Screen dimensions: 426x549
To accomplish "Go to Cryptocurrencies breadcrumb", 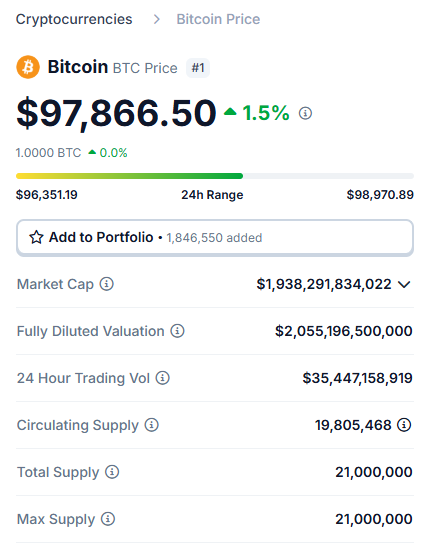I will point(74,19).
